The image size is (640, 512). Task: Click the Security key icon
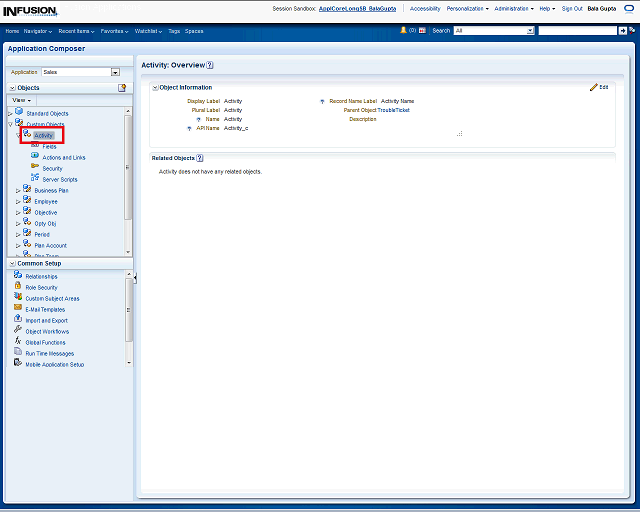click(35, 168)
